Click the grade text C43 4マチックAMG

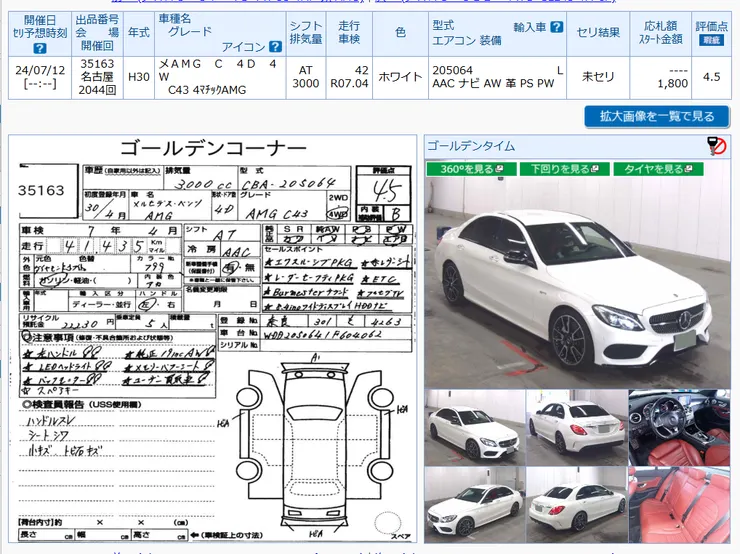[x=207, y=90]
